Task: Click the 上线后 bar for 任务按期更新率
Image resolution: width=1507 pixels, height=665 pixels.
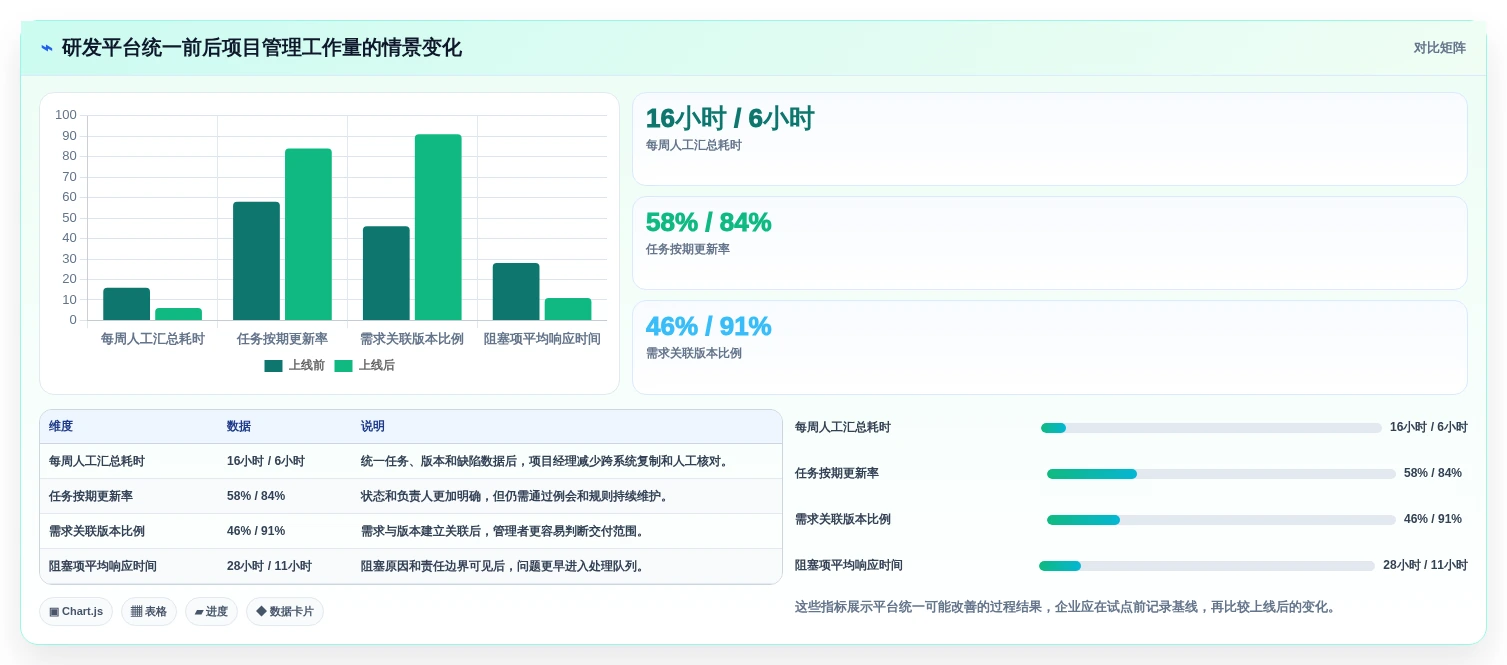Action: (x=308, y=234)
